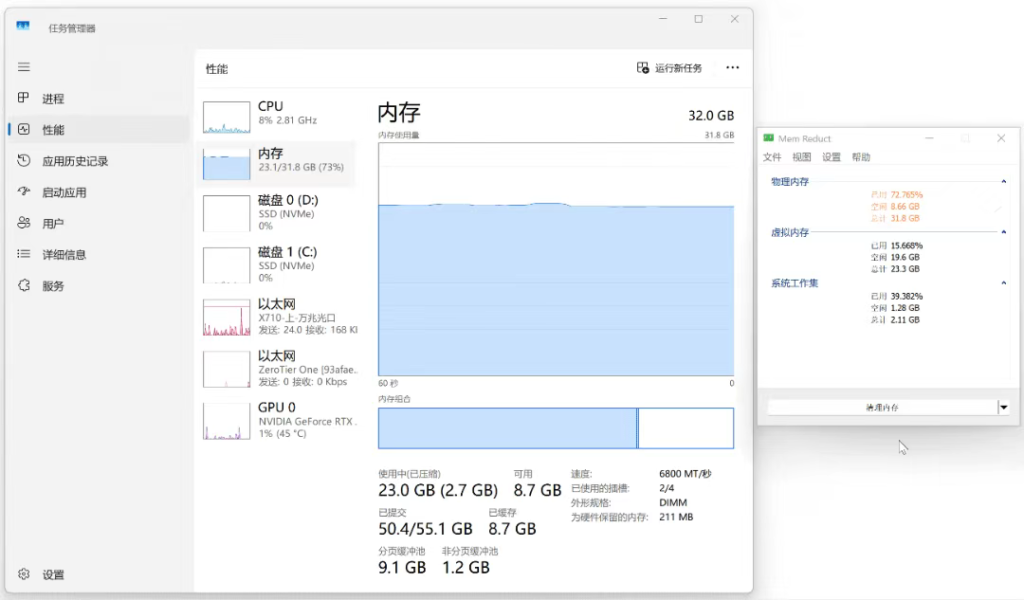This screenshot has height=600, width=1024.
Task: Click the hamburger navigation menu icon
Action: tap(24, 67)
